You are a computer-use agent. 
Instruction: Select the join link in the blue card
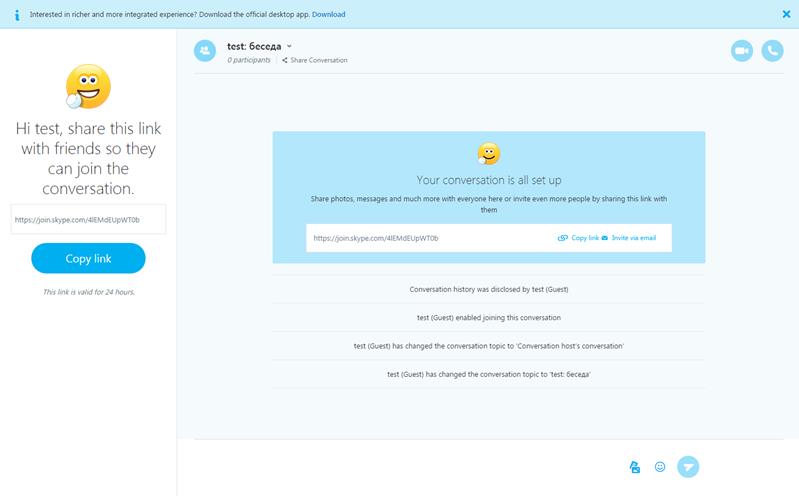376,238
